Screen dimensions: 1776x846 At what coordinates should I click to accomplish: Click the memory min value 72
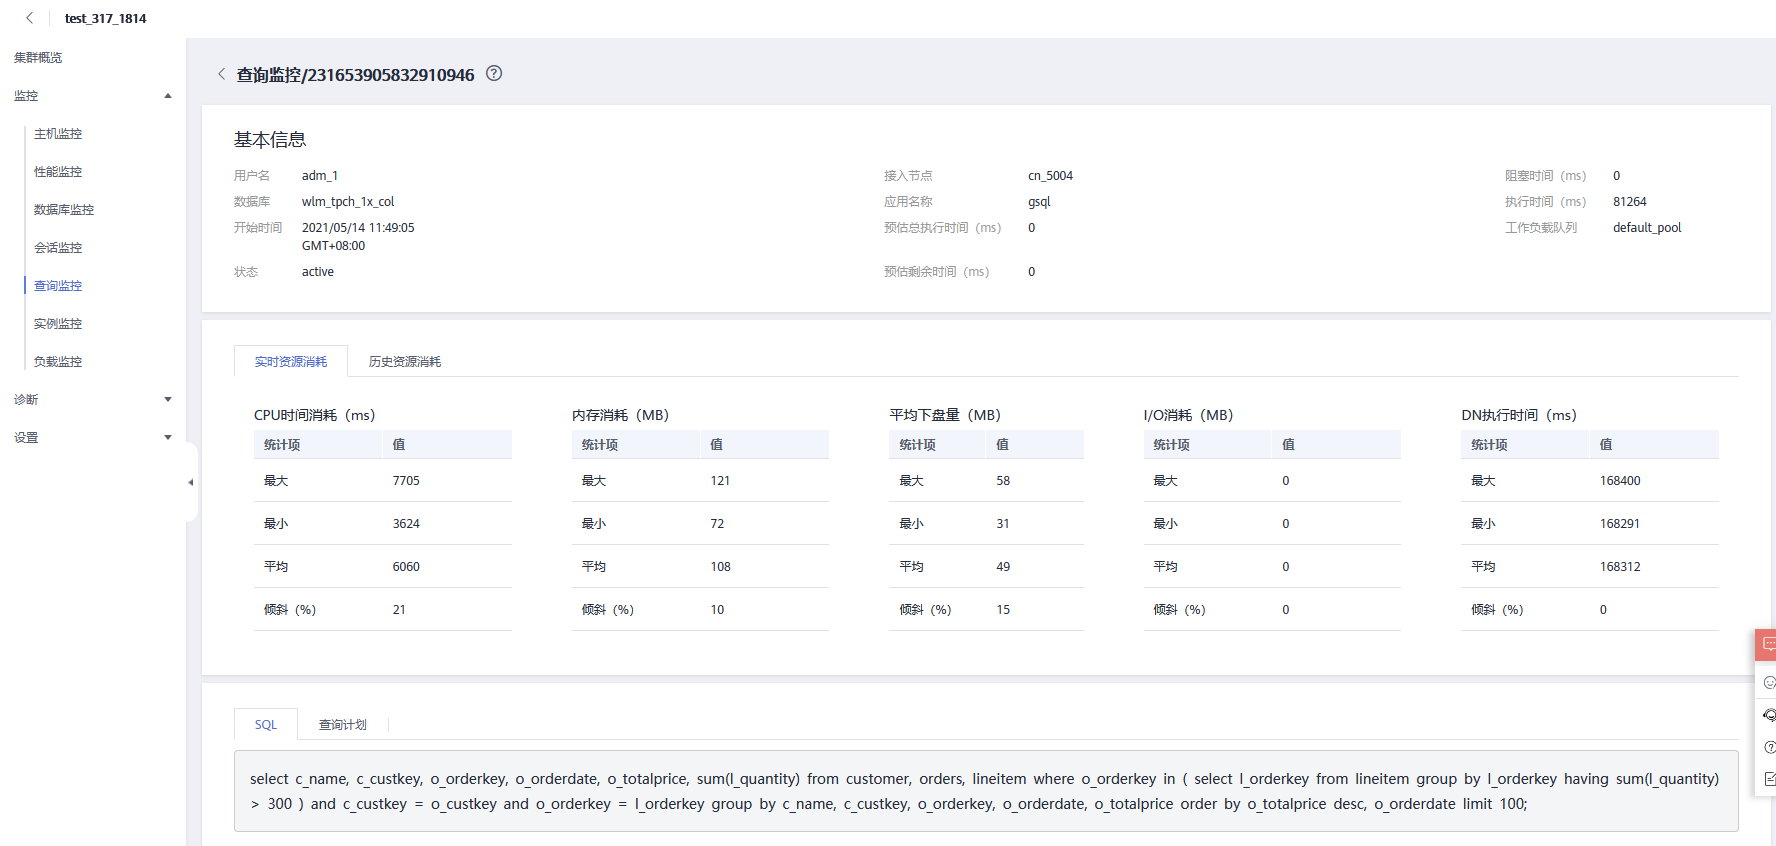point(717,524)
